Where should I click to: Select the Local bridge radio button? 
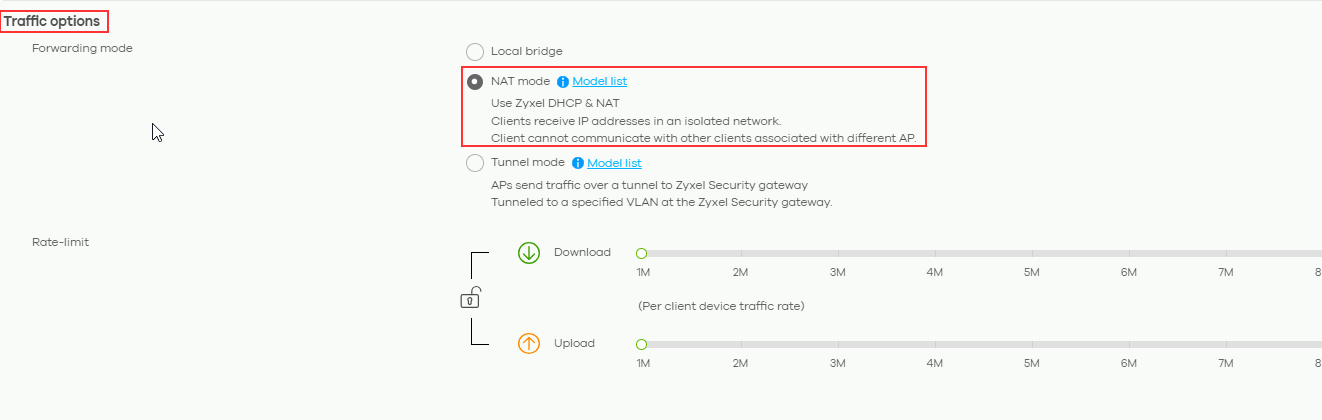click(475, 51)
